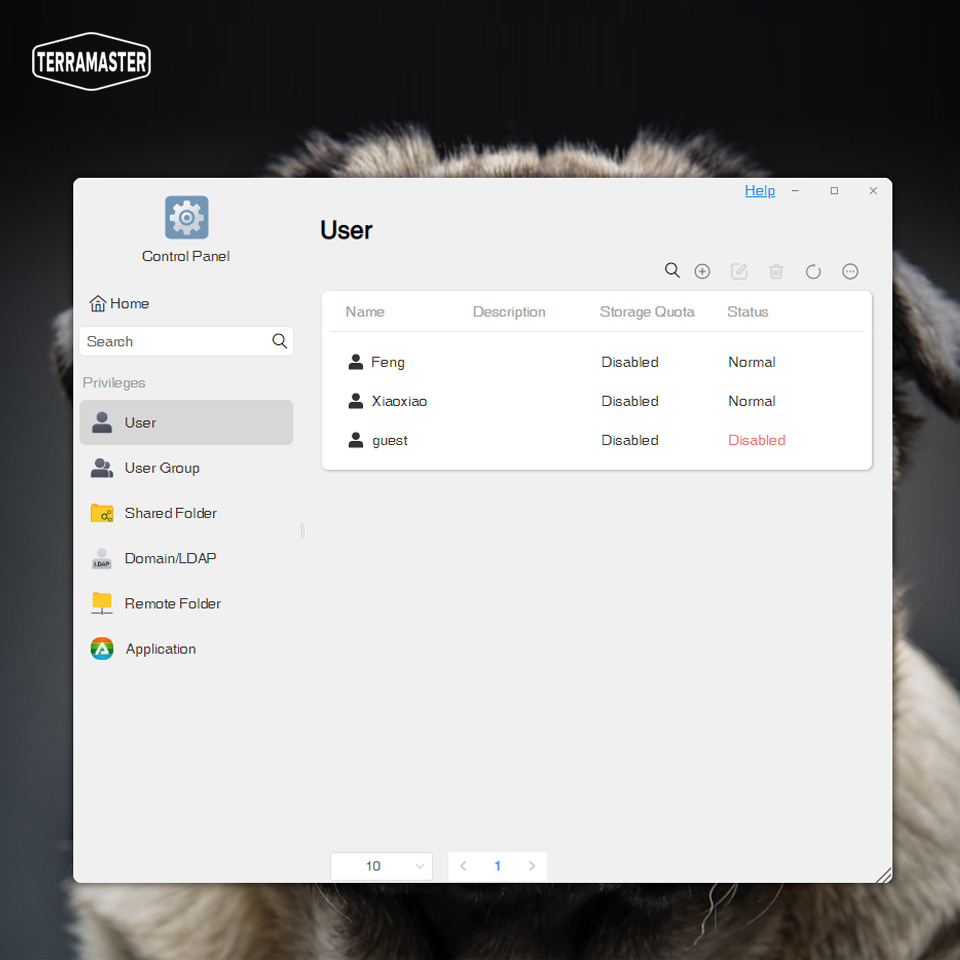This screenshot has width=960, height=960.
Task: Click the edit user pencil icon
Action: tap(739, 271)
